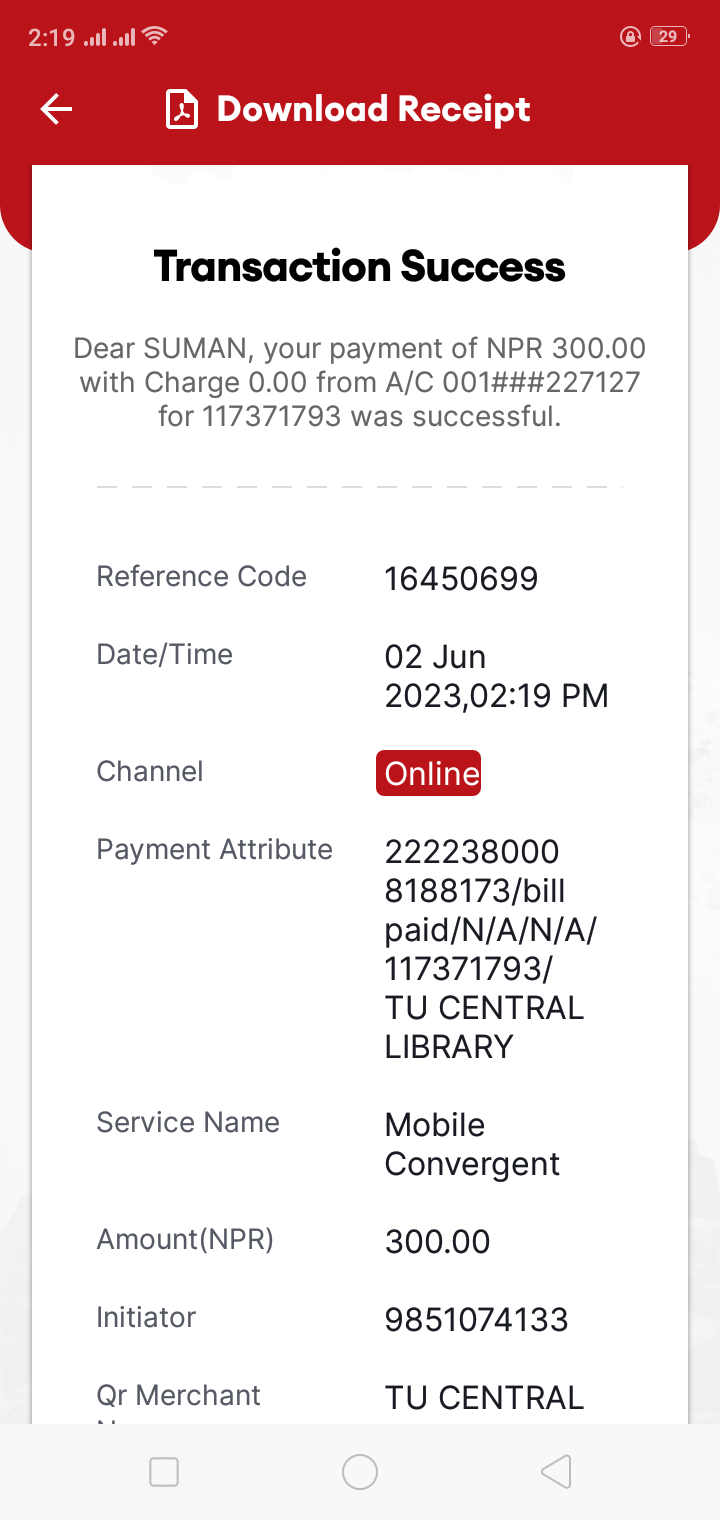Tap the battery indicator in the status bar

coord(668,37)
